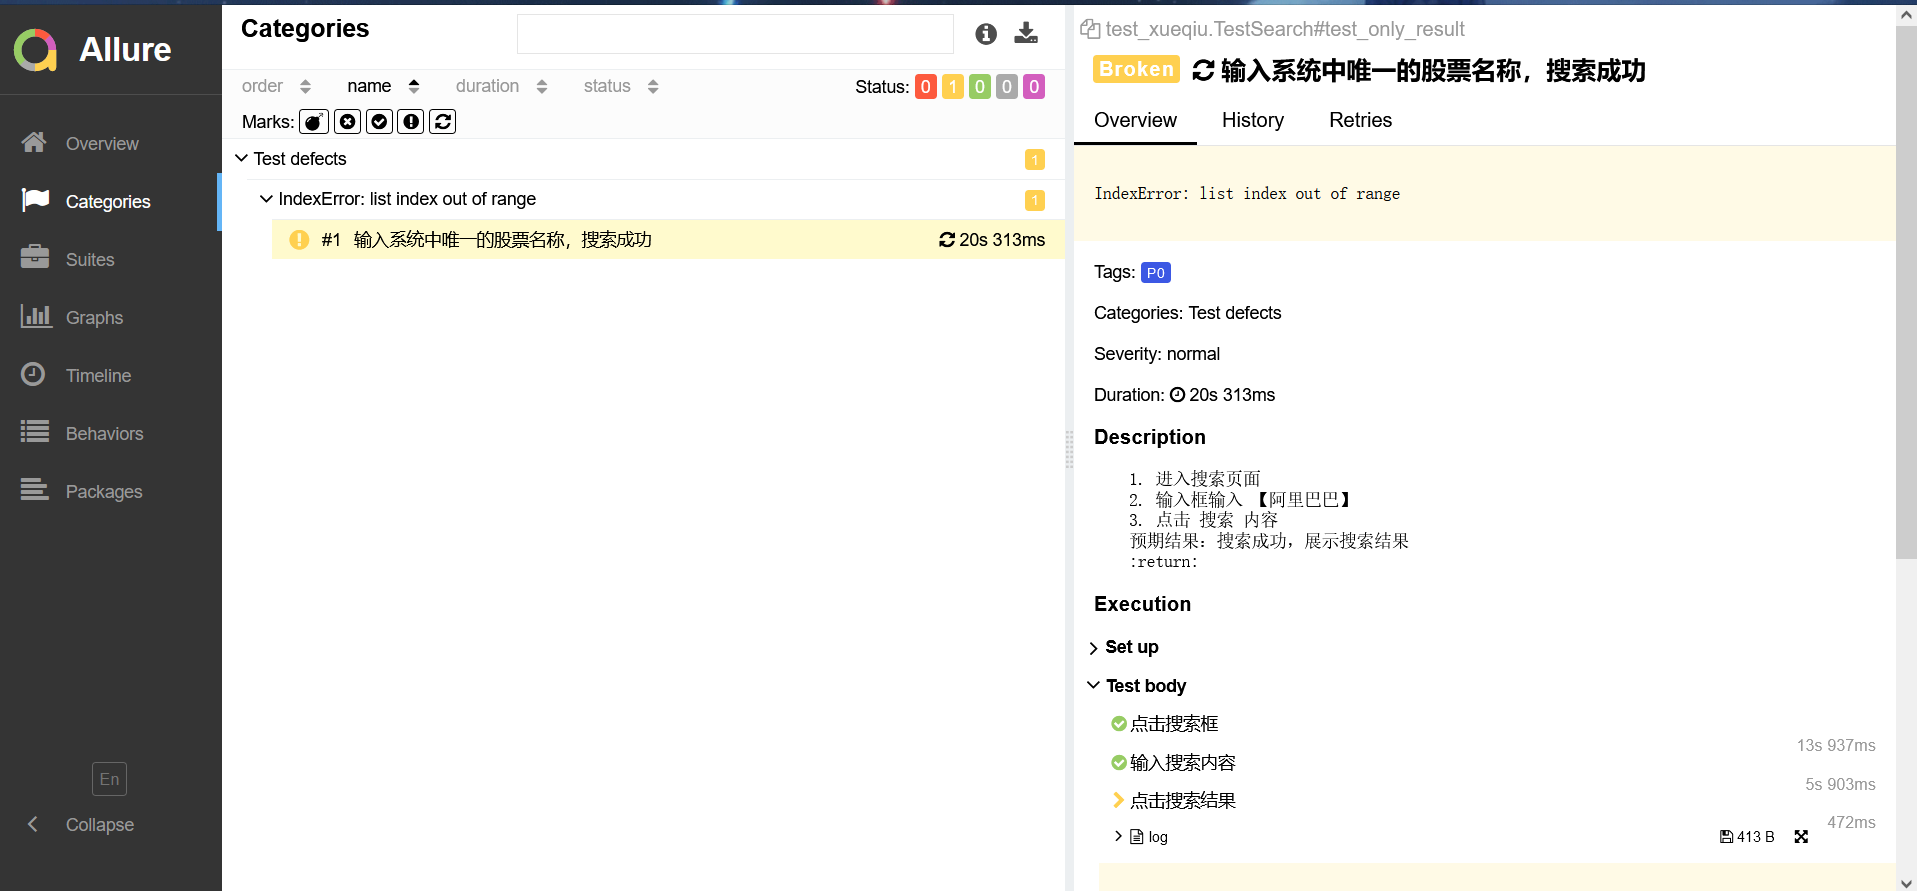This screenshot has height=891, width=1917.
Task: Toggle the new-failed X mark filter
Action: point(347,122)
